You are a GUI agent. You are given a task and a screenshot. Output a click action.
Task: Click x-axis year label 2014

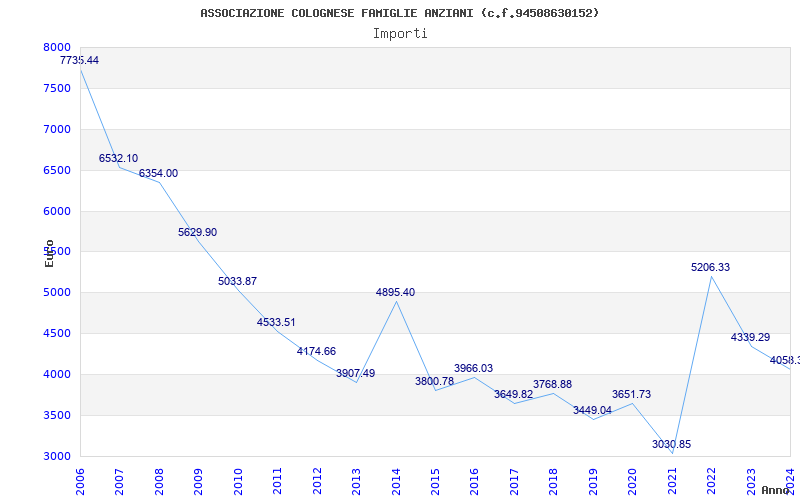[x=396, y=481]
